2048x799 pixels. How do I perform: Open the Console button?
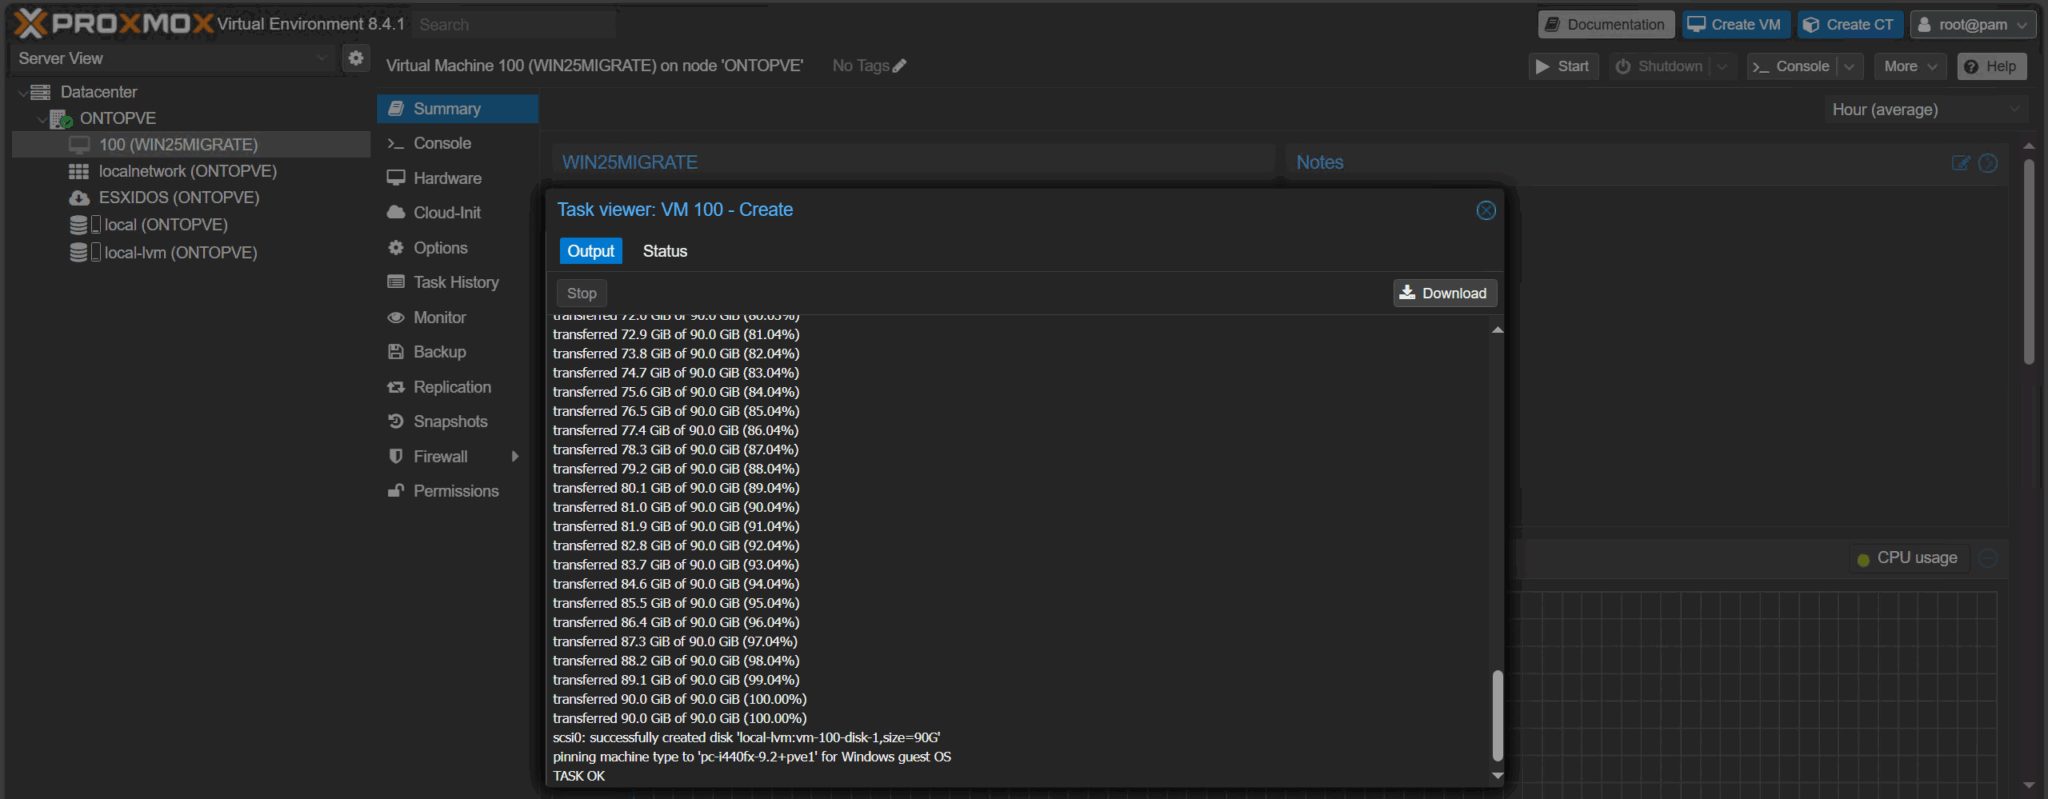[x=1792, y=66]
